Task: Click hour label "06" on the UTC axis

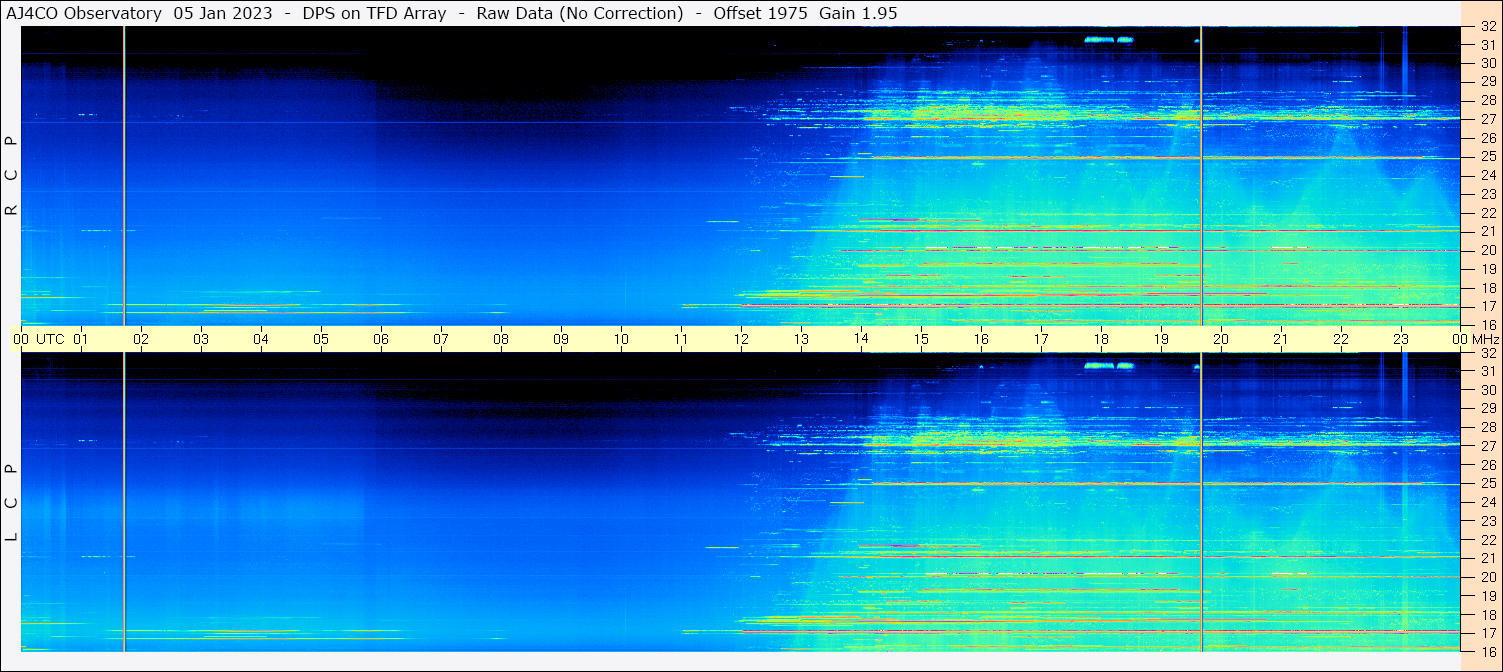Action: [x=381, y=339]
